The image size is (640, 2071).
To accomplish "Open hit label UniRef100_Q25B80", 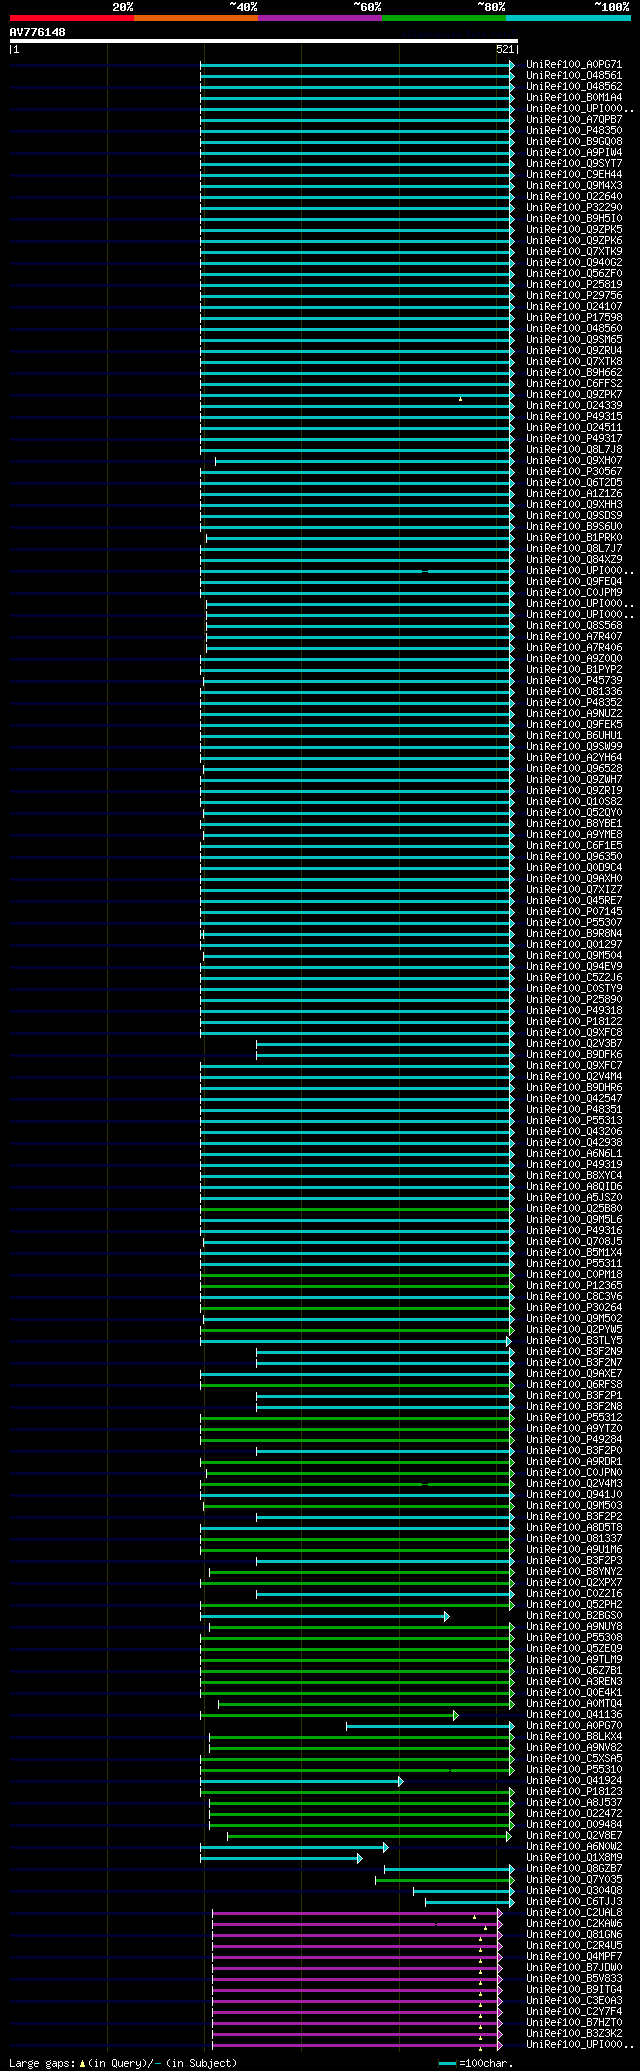I will coord(574,1208).
